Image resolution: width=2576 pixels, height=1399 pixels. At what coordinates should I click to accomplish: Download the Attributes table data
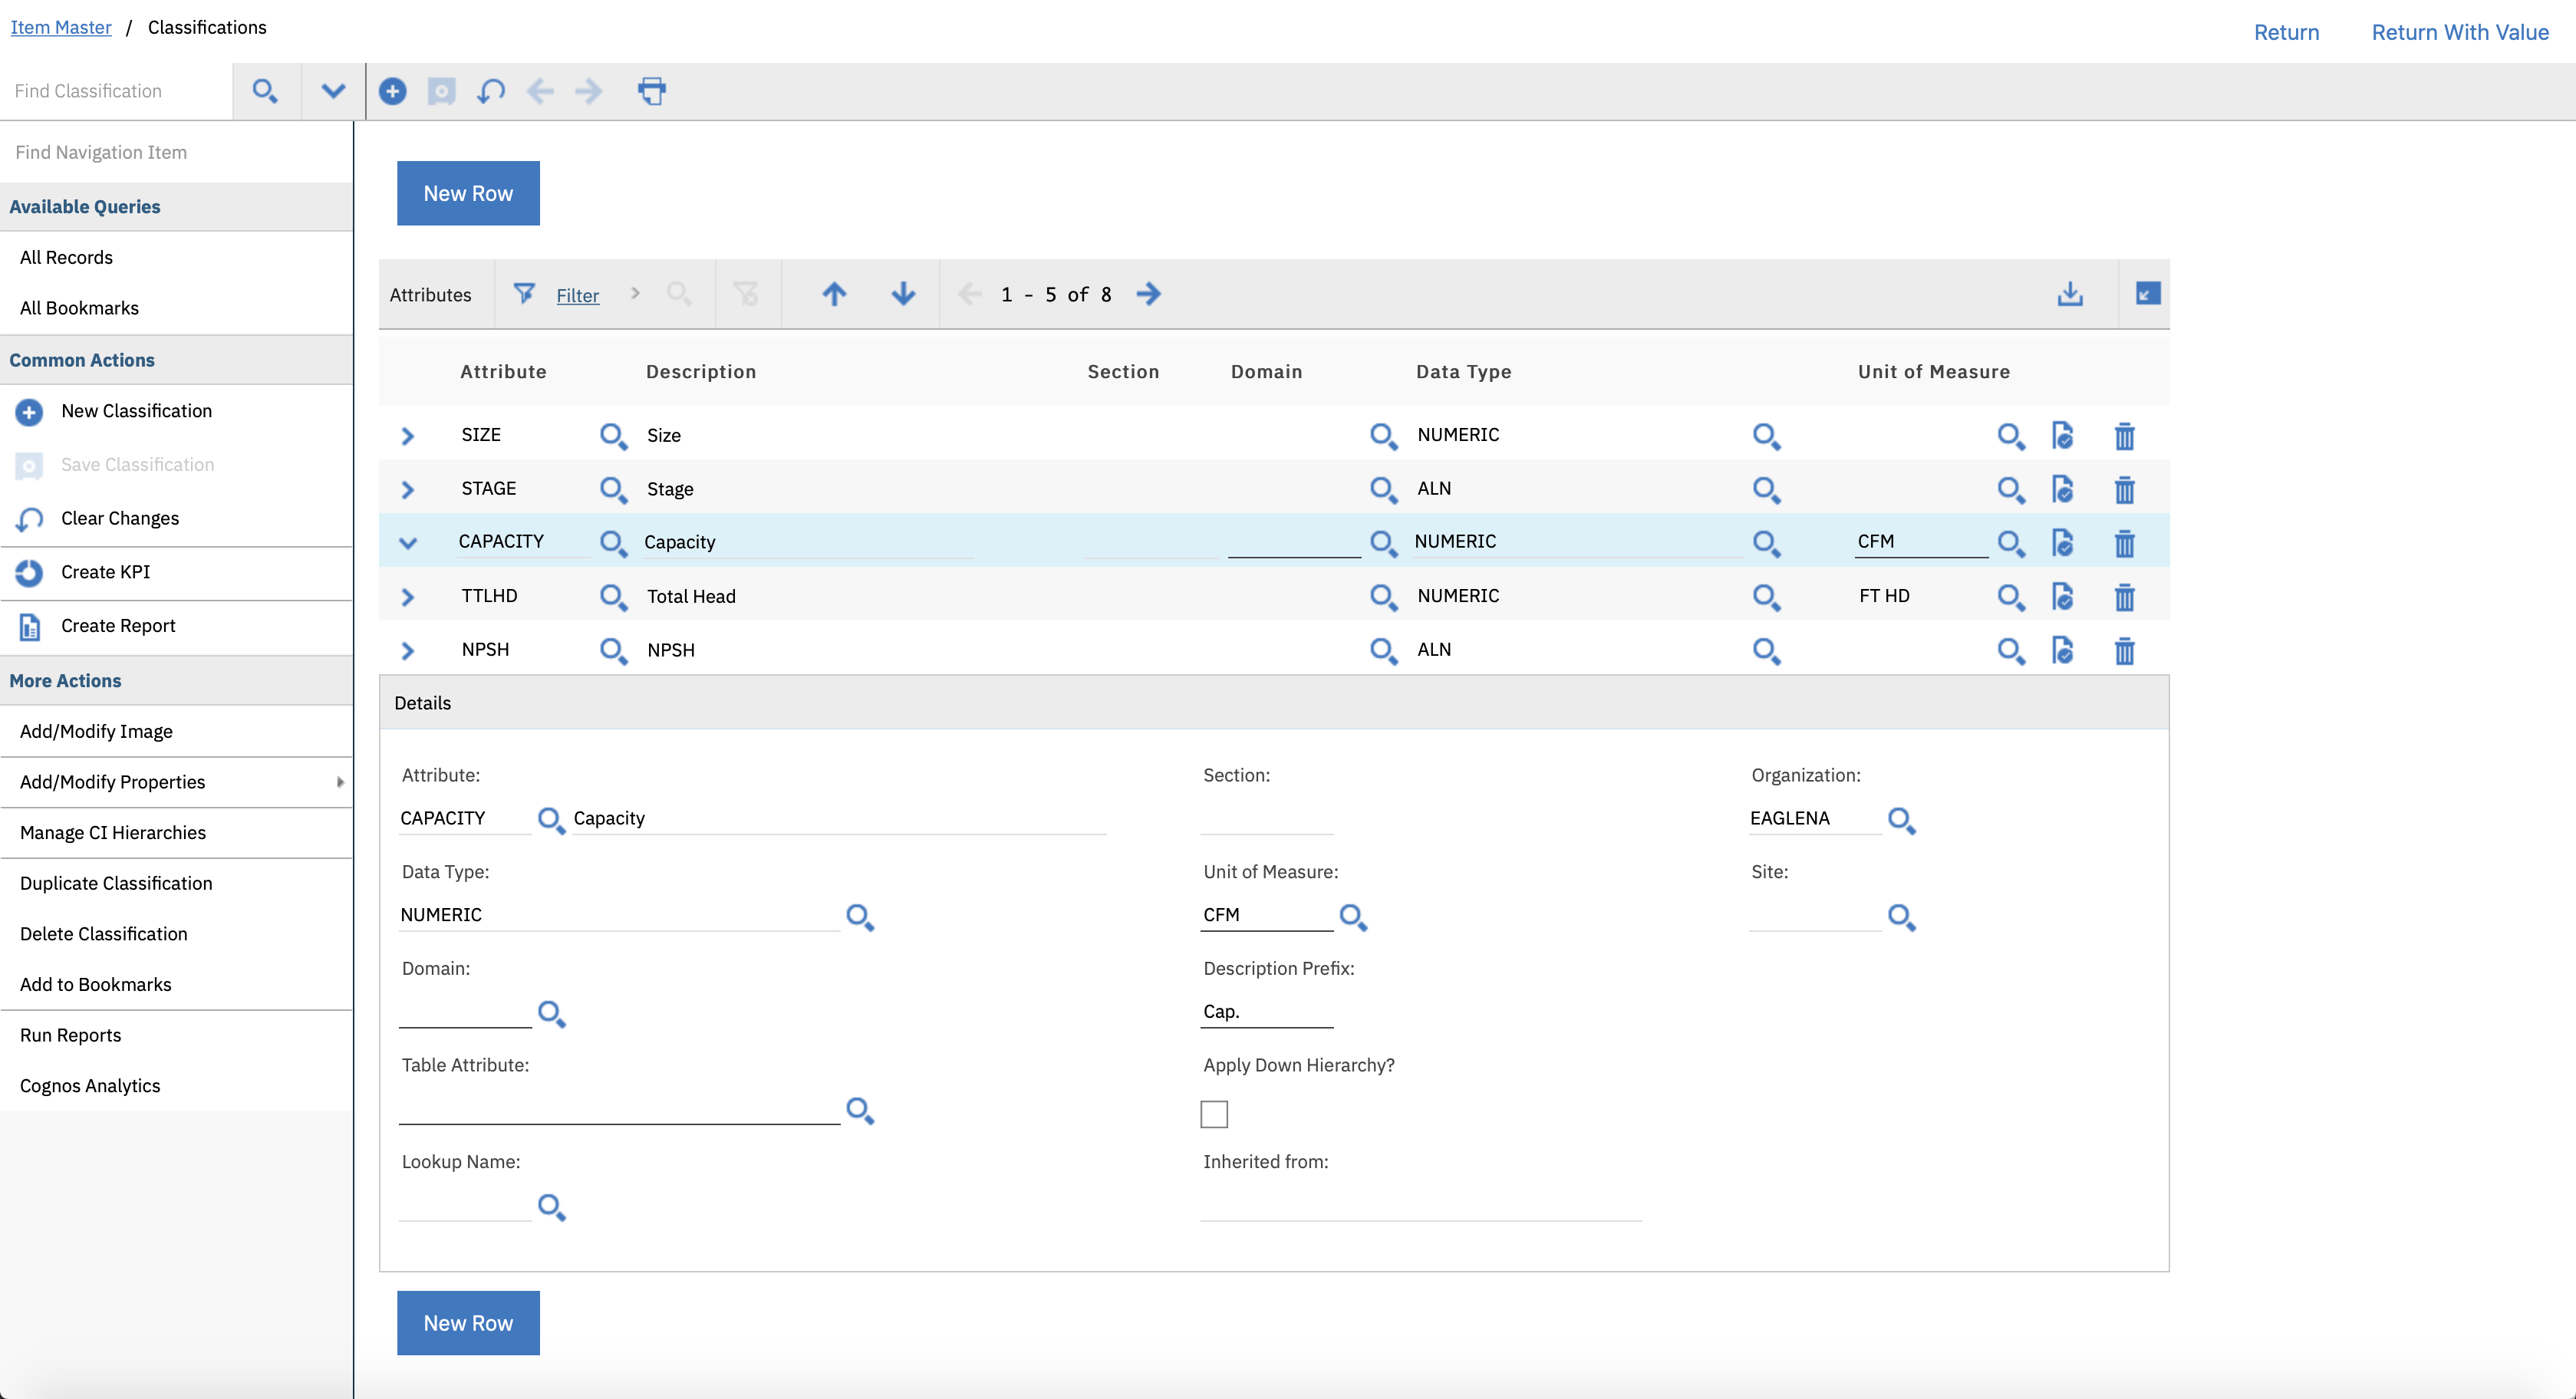pyautogui.click(x=2069, y=294)
